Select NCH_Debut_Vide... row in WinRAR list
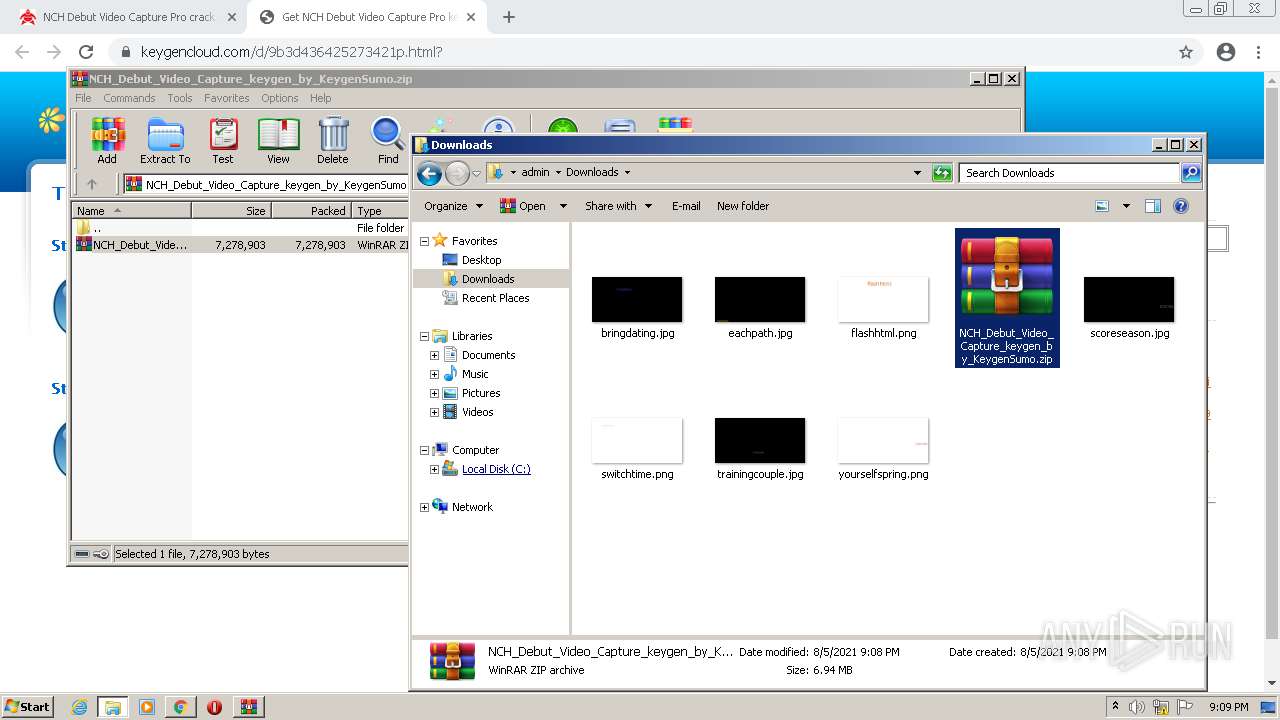Viewport: 1280px width, 720px height. point(240,244)
